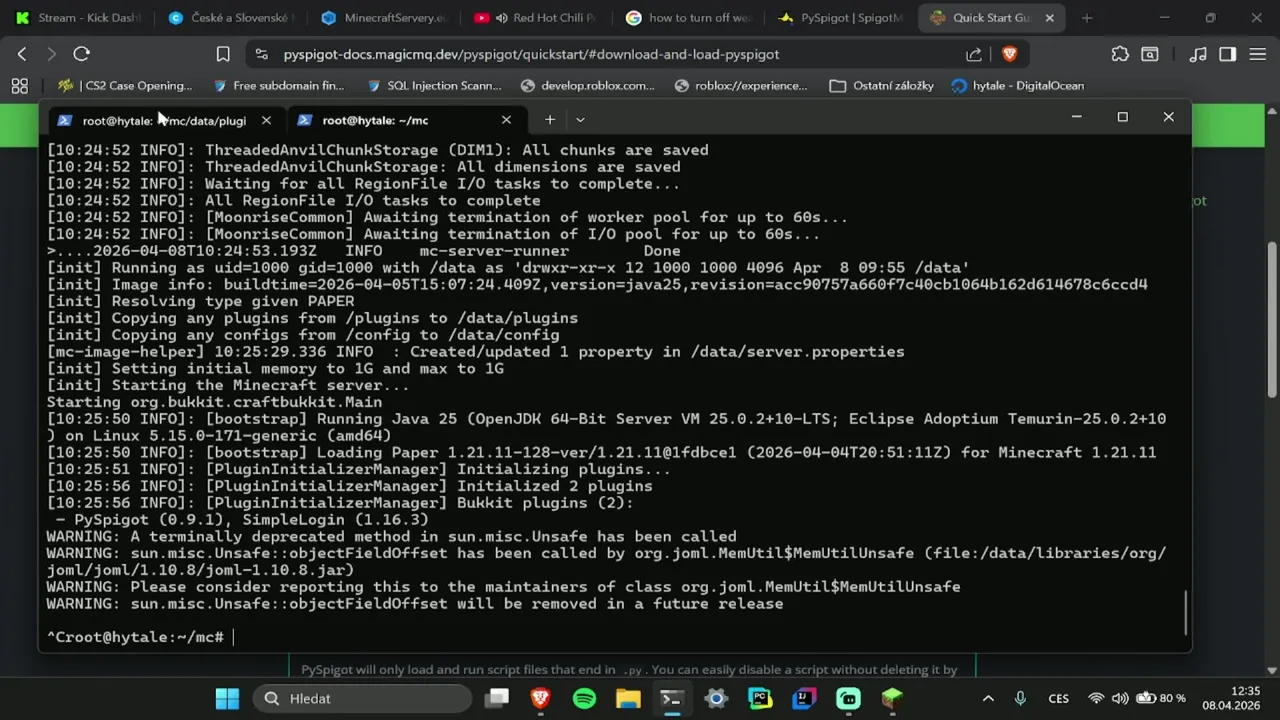Open volume speaker icon in tray
This screenshot has height=720, width=1280.
click(1120, 698)
